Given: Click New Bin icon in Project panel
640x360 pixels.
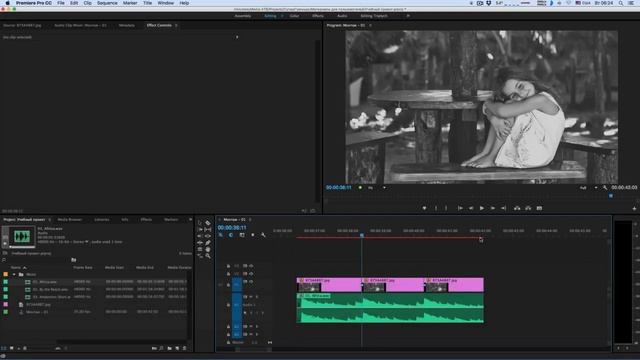Looking at the screenshot, I should pos(169,348).
